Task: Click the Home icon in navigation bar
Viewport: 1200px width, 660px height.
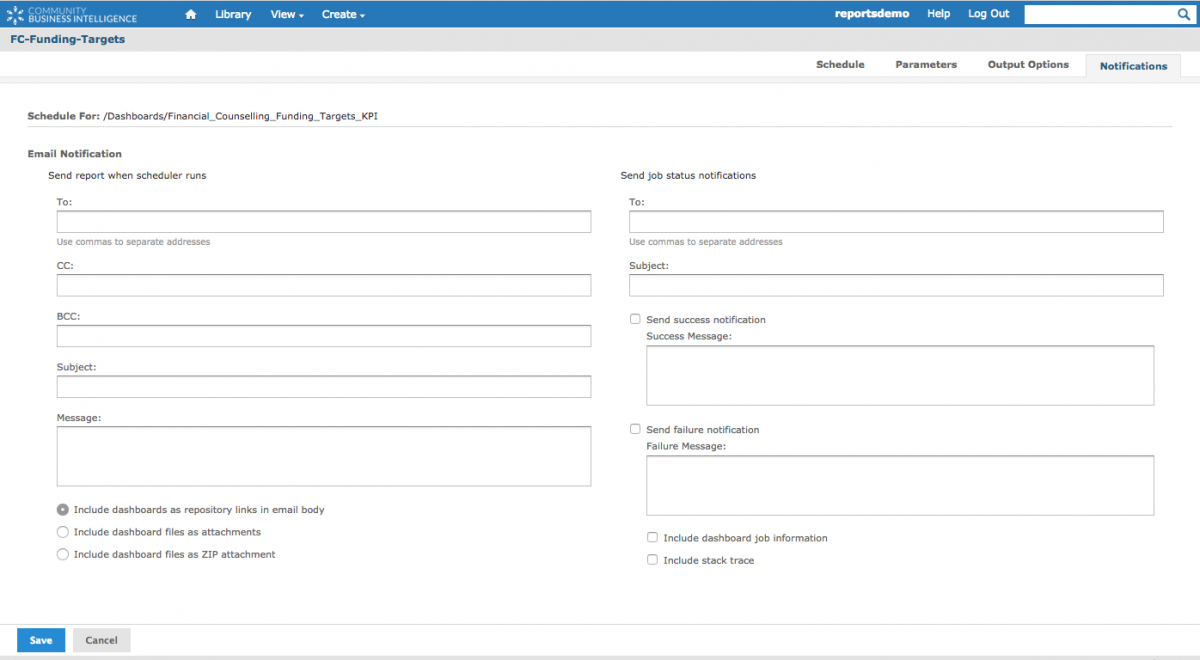Action: [191, 14]
